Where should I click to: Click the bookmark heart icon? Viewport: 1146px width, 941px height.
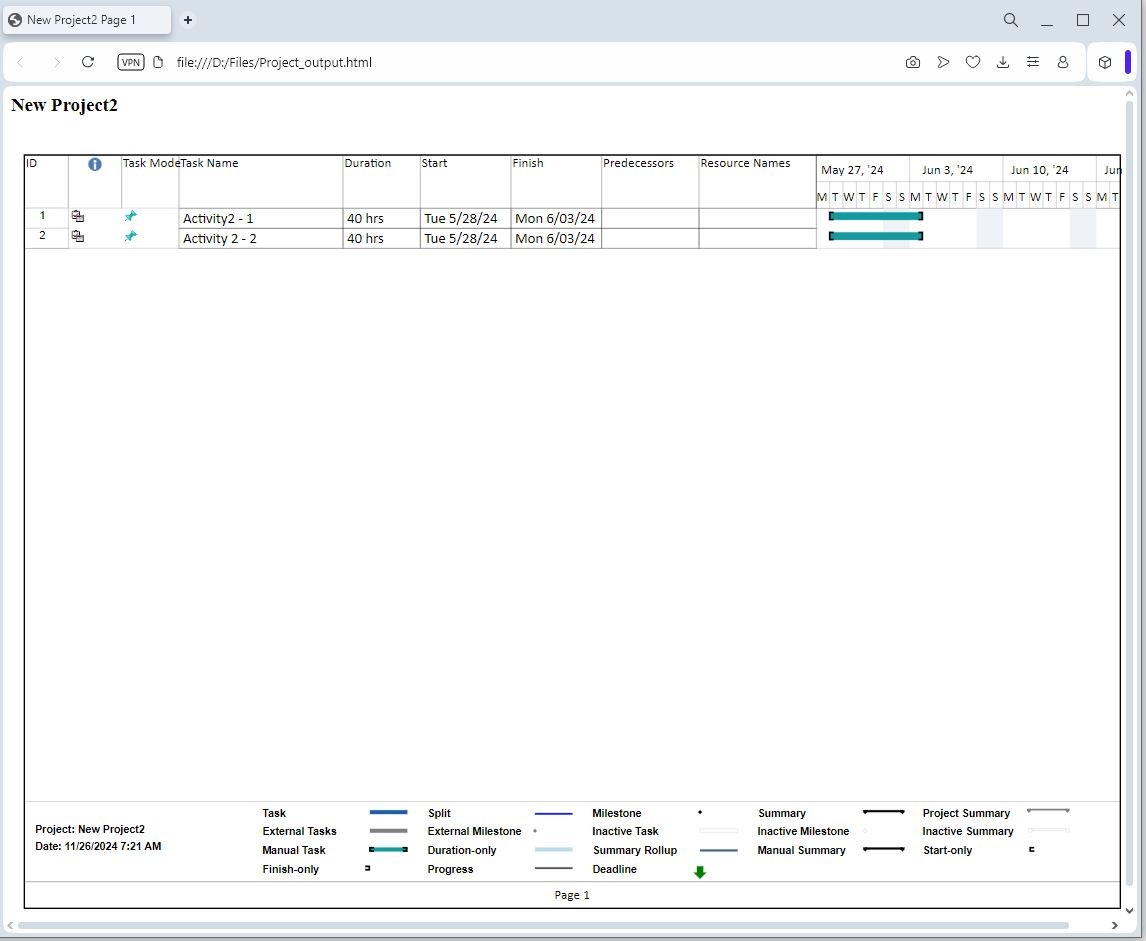coord(973,62)
